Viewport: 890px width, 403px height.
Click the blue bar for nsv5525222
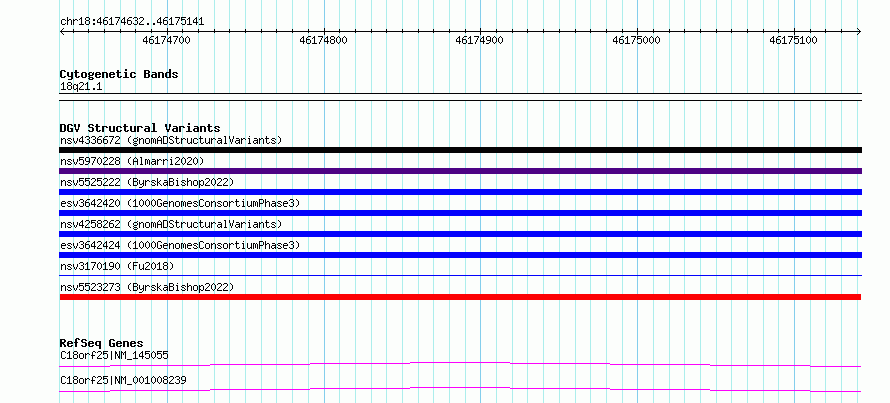(x=460, y=192)
